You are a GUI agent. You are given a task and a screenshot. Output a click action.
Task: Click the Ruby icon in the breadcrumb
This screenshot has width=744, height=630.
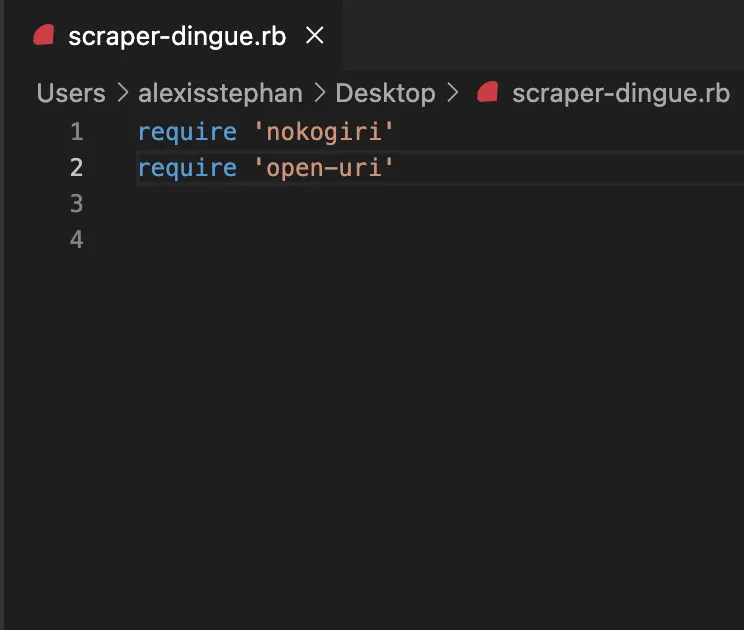point(487,92)
